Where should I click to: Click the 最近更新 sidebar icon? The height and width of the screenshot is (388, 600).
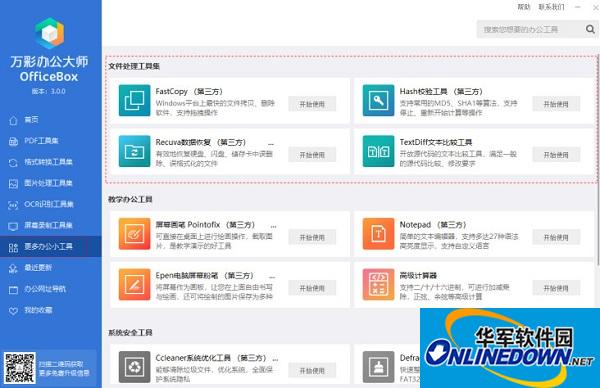(x=13, y=269)
